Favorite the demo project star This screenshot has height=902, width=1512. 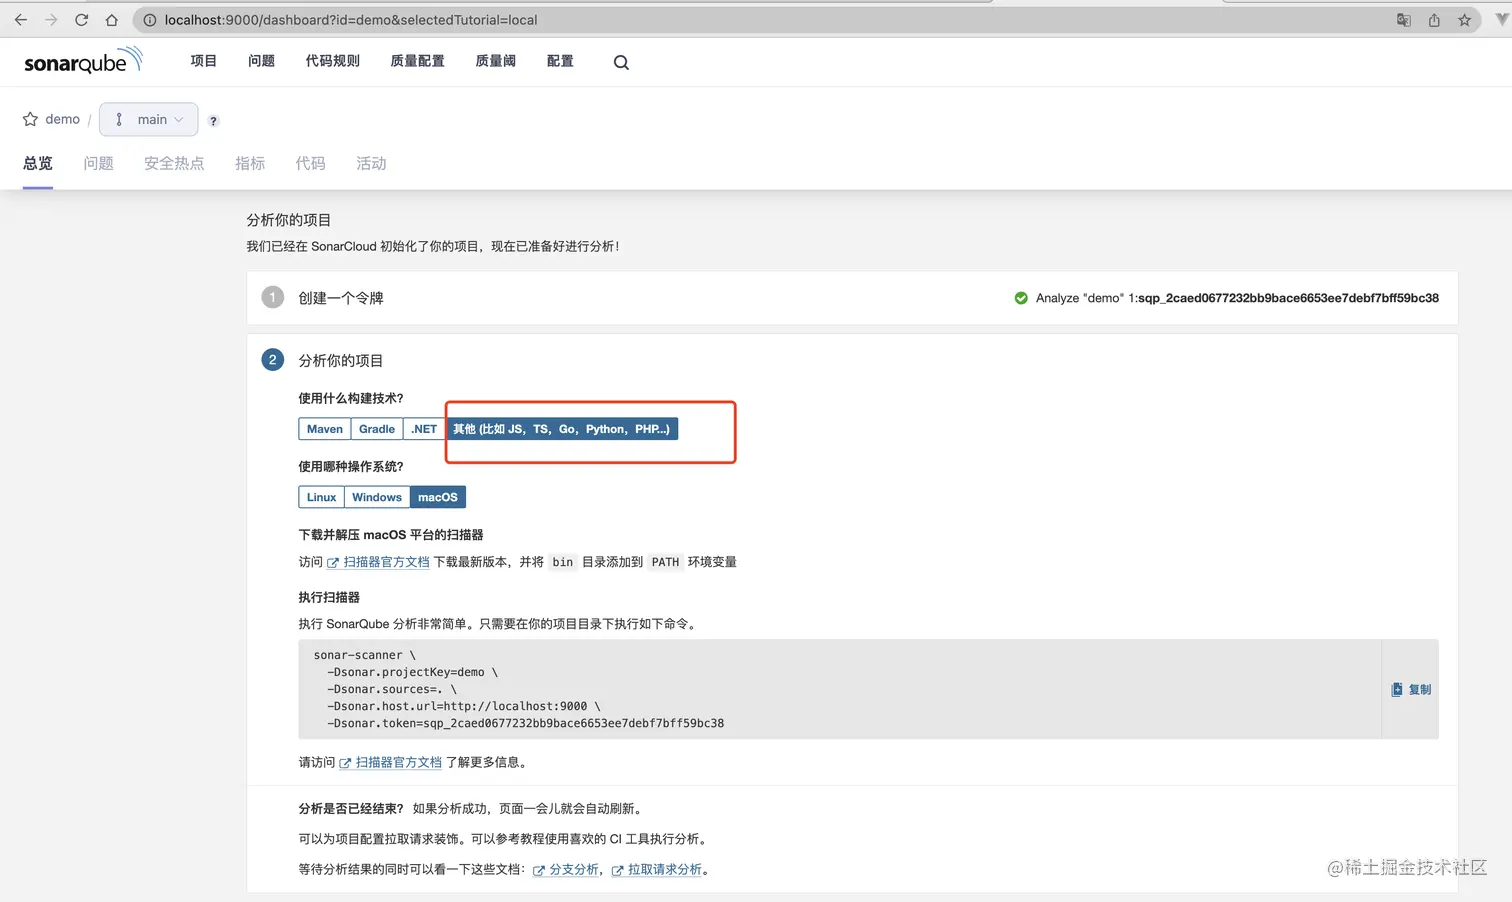(30, 119)
